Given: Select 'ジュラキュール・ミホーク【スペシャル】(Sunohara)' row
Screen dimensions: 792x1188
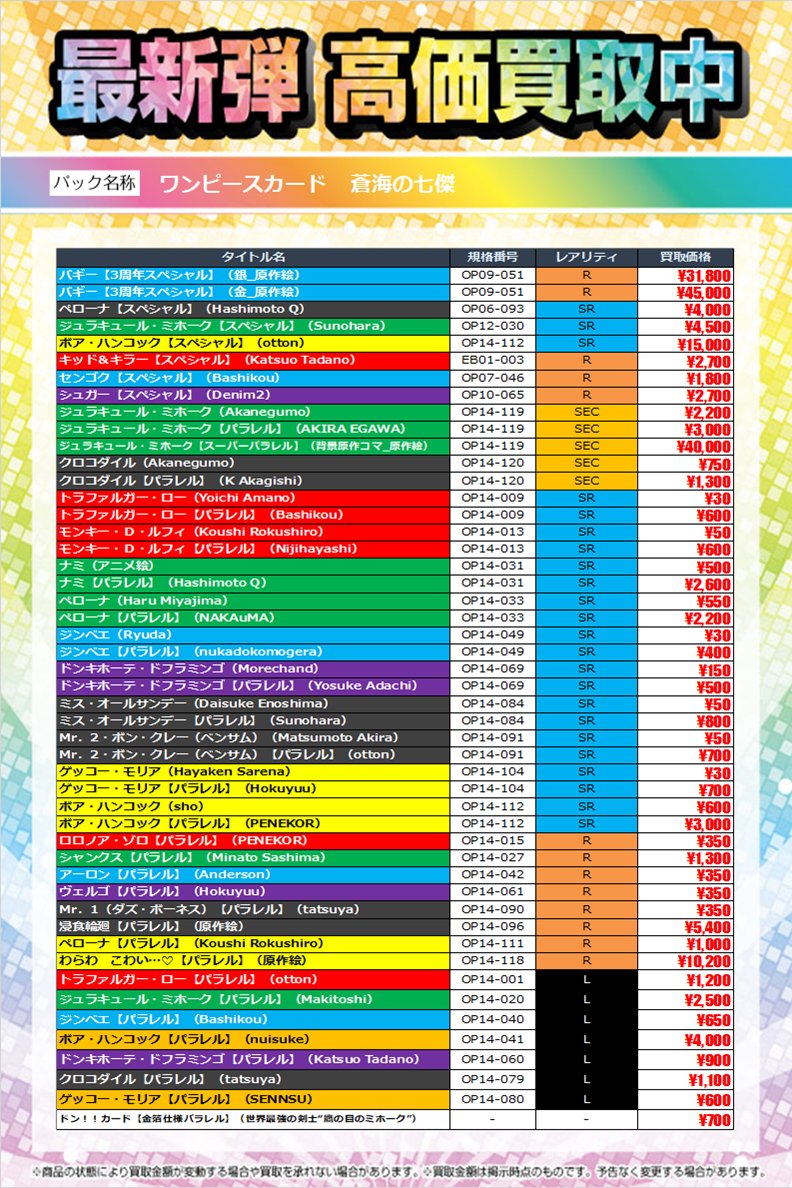Looking at the screenshot, I should coord(395,326).
